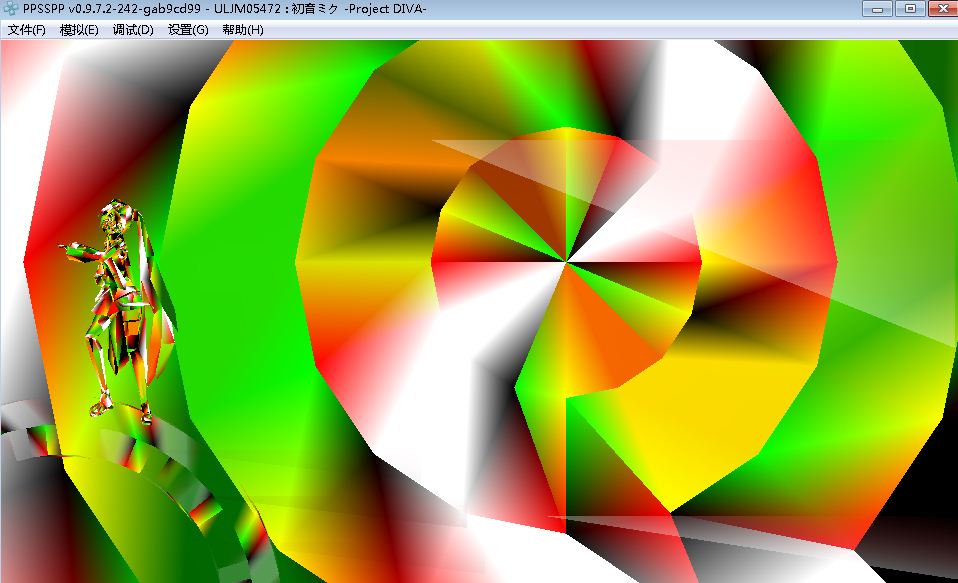The height and width of the screenshot is (583, 958).
Task: Click the center point of the radial fan
Action: [567, 262]
